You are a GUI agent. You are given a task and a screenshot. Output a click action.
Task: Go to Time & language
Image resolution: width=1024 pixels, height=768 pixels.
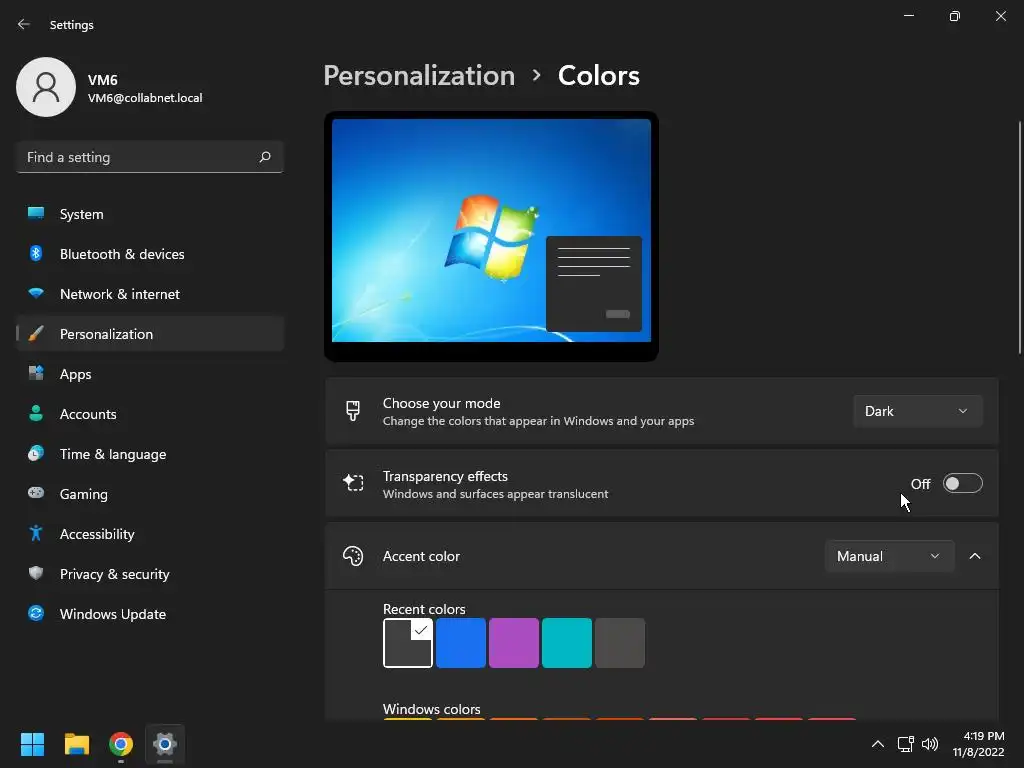(150, 454)
